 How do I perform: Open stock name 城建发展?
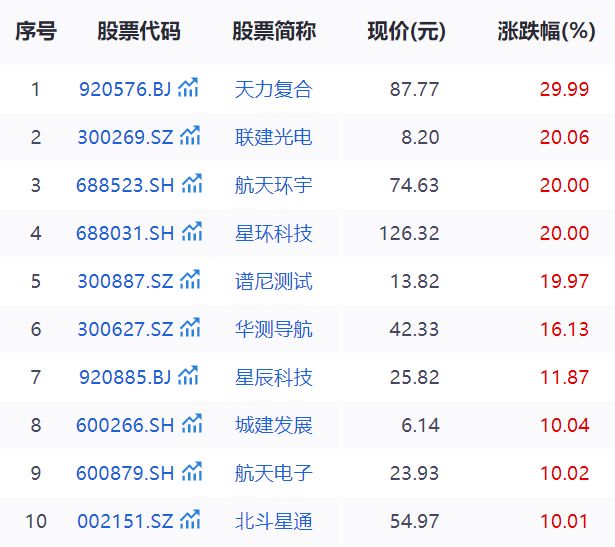coord(273,425)
